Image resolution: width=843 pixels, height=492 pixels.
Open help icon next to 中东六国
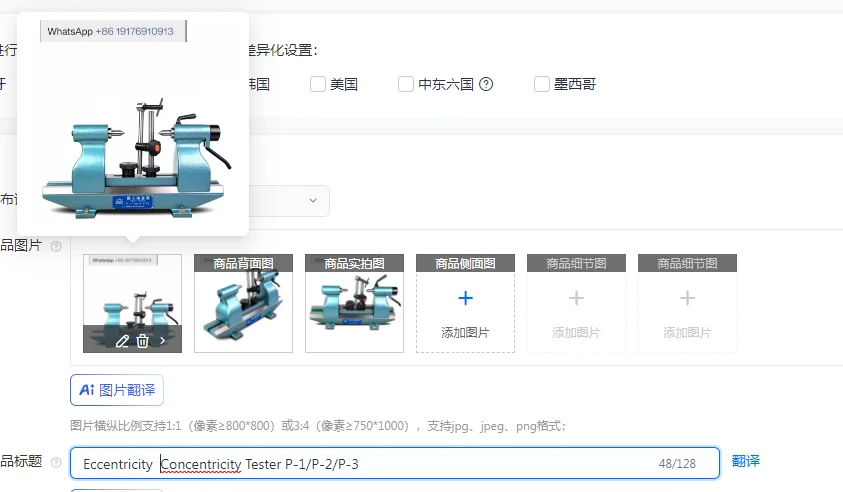point(486,84)
